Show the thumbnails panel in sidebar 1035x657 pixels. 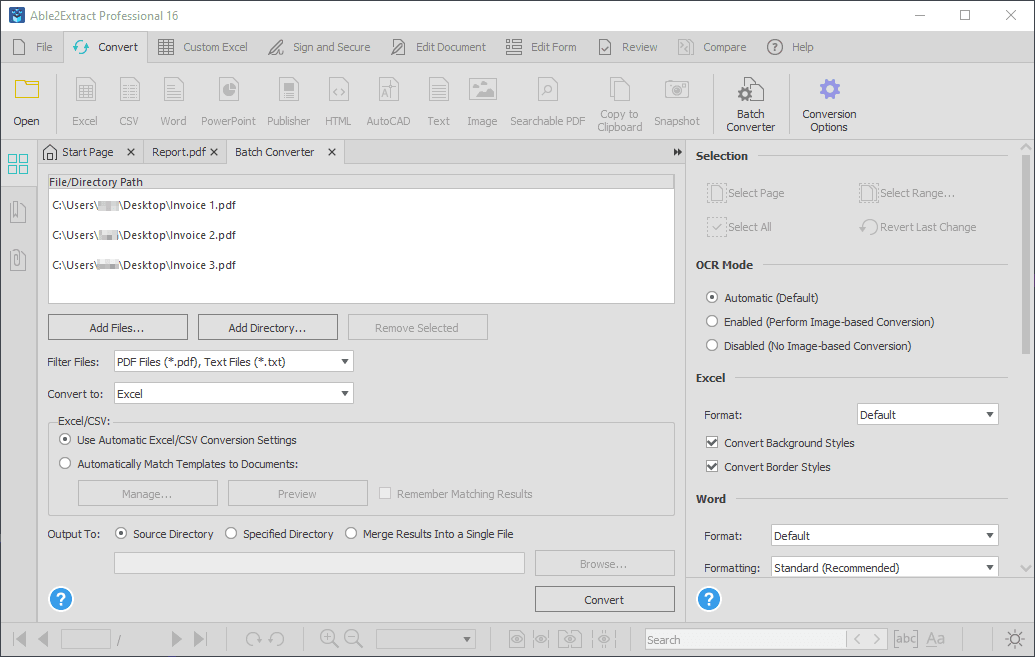18,164
